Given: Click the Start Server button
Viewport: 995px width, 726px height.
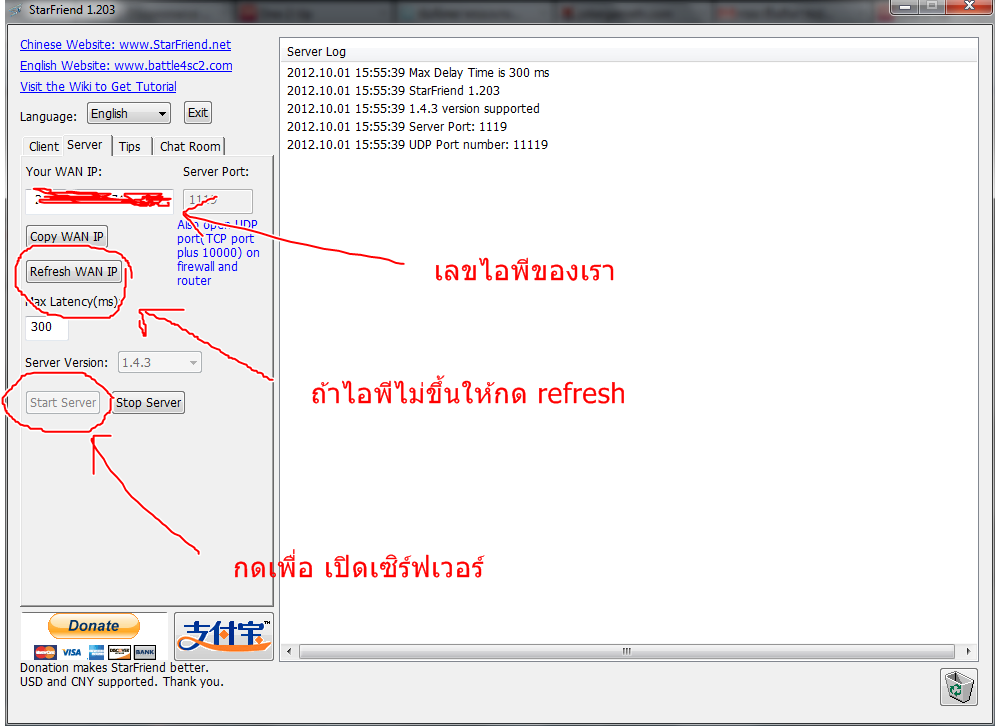Looking at the screenshot, I should [x=63, y=402].
